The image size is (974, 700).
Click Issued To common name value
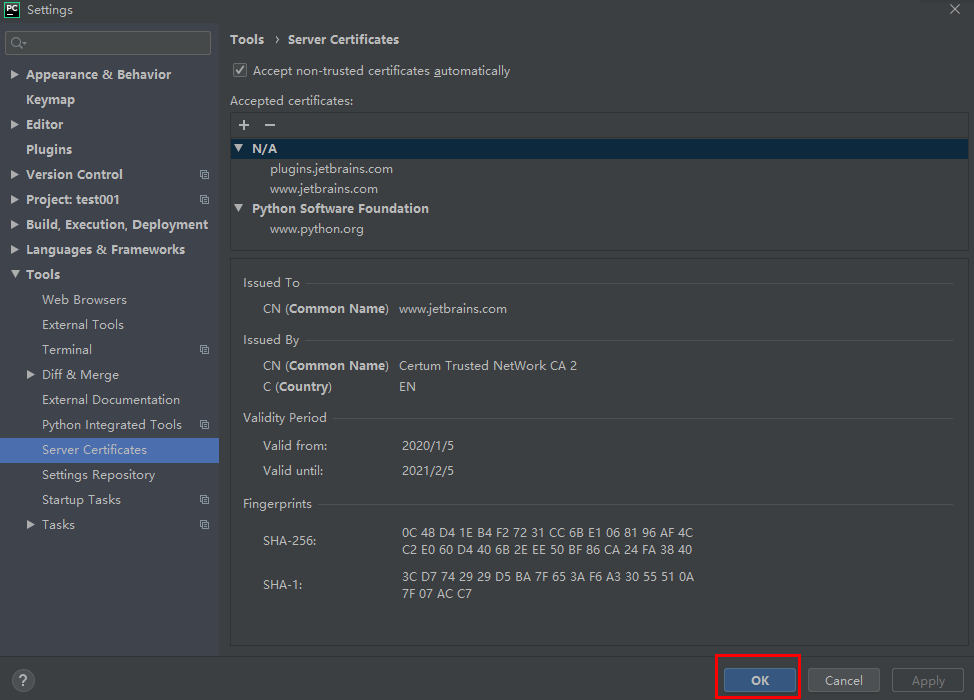tap(453, 309)
